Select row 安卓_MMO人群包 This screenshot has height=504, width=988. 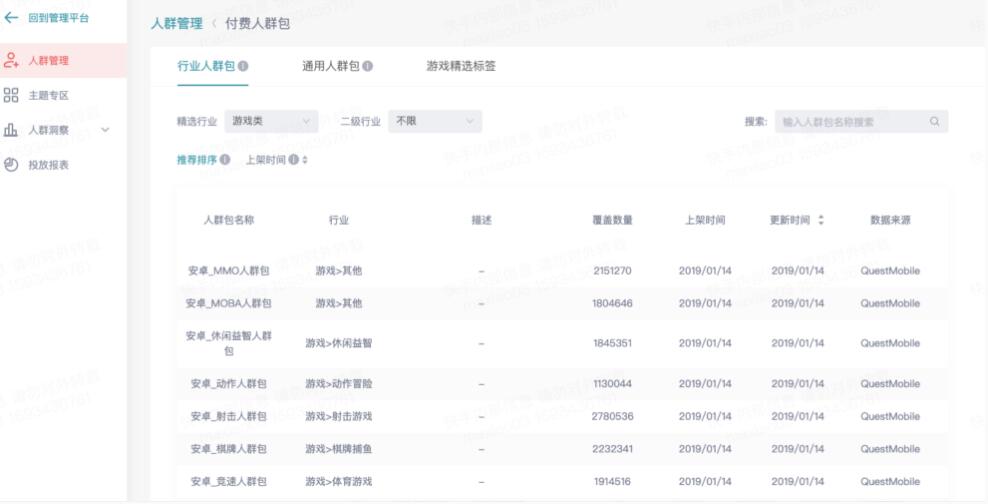(562, 271)
